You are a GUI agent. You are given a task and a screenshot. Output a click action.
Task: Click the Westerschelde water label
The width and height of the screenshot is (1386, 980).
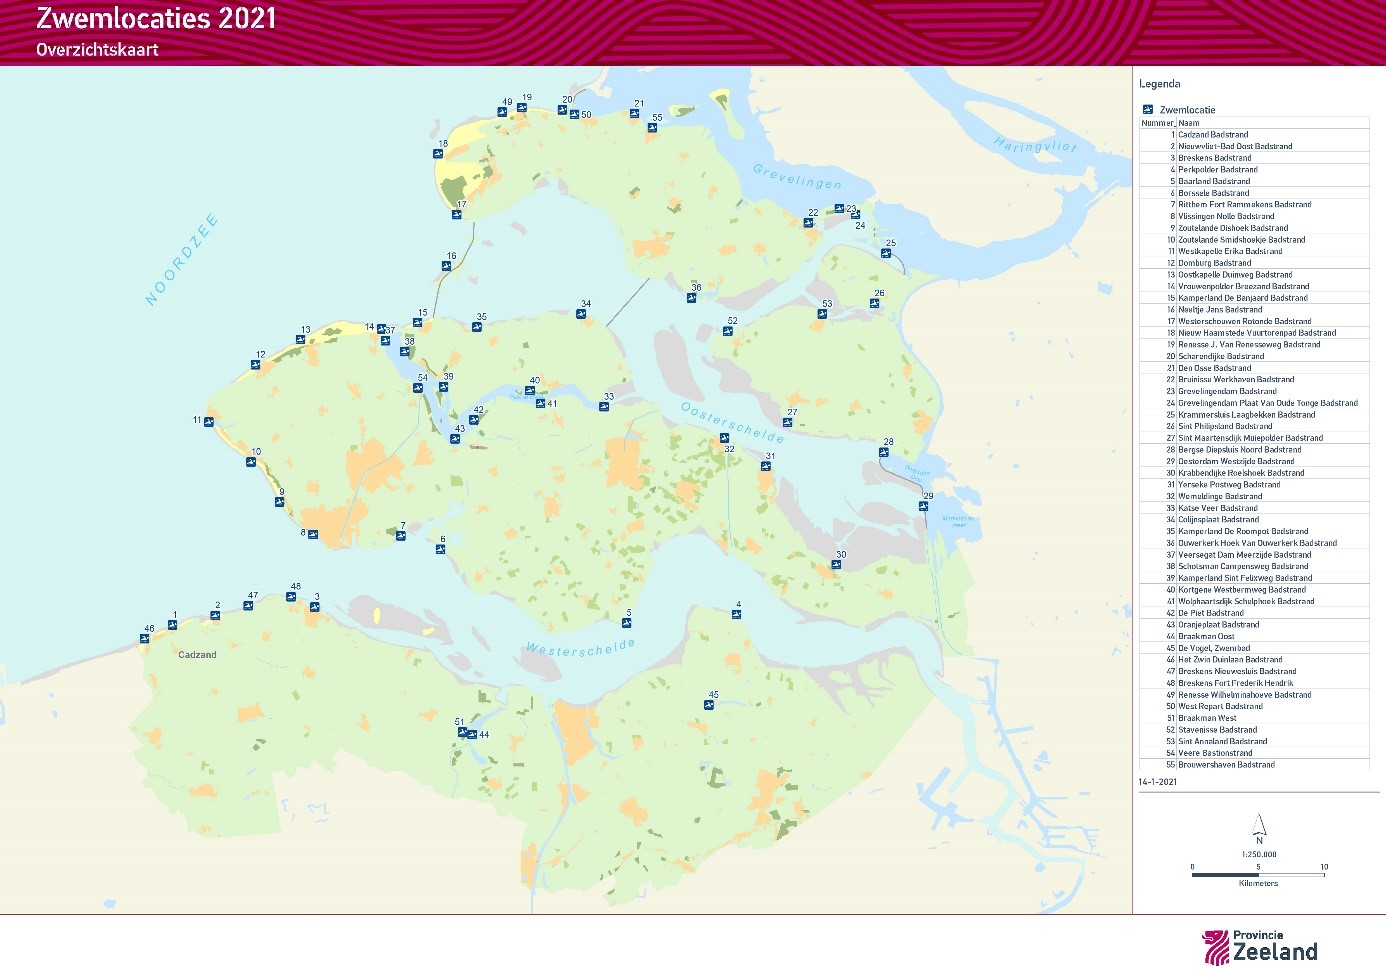580,649
